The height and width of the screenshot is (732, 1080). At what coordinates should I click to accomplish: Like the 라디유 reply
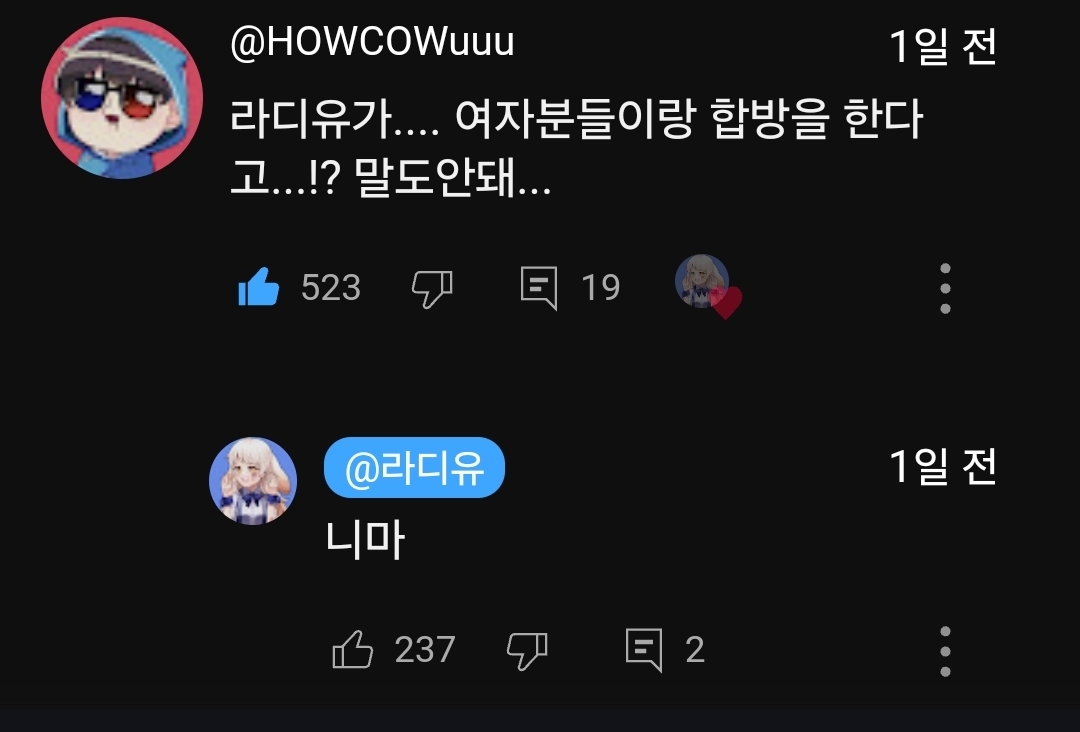[353, 649]
